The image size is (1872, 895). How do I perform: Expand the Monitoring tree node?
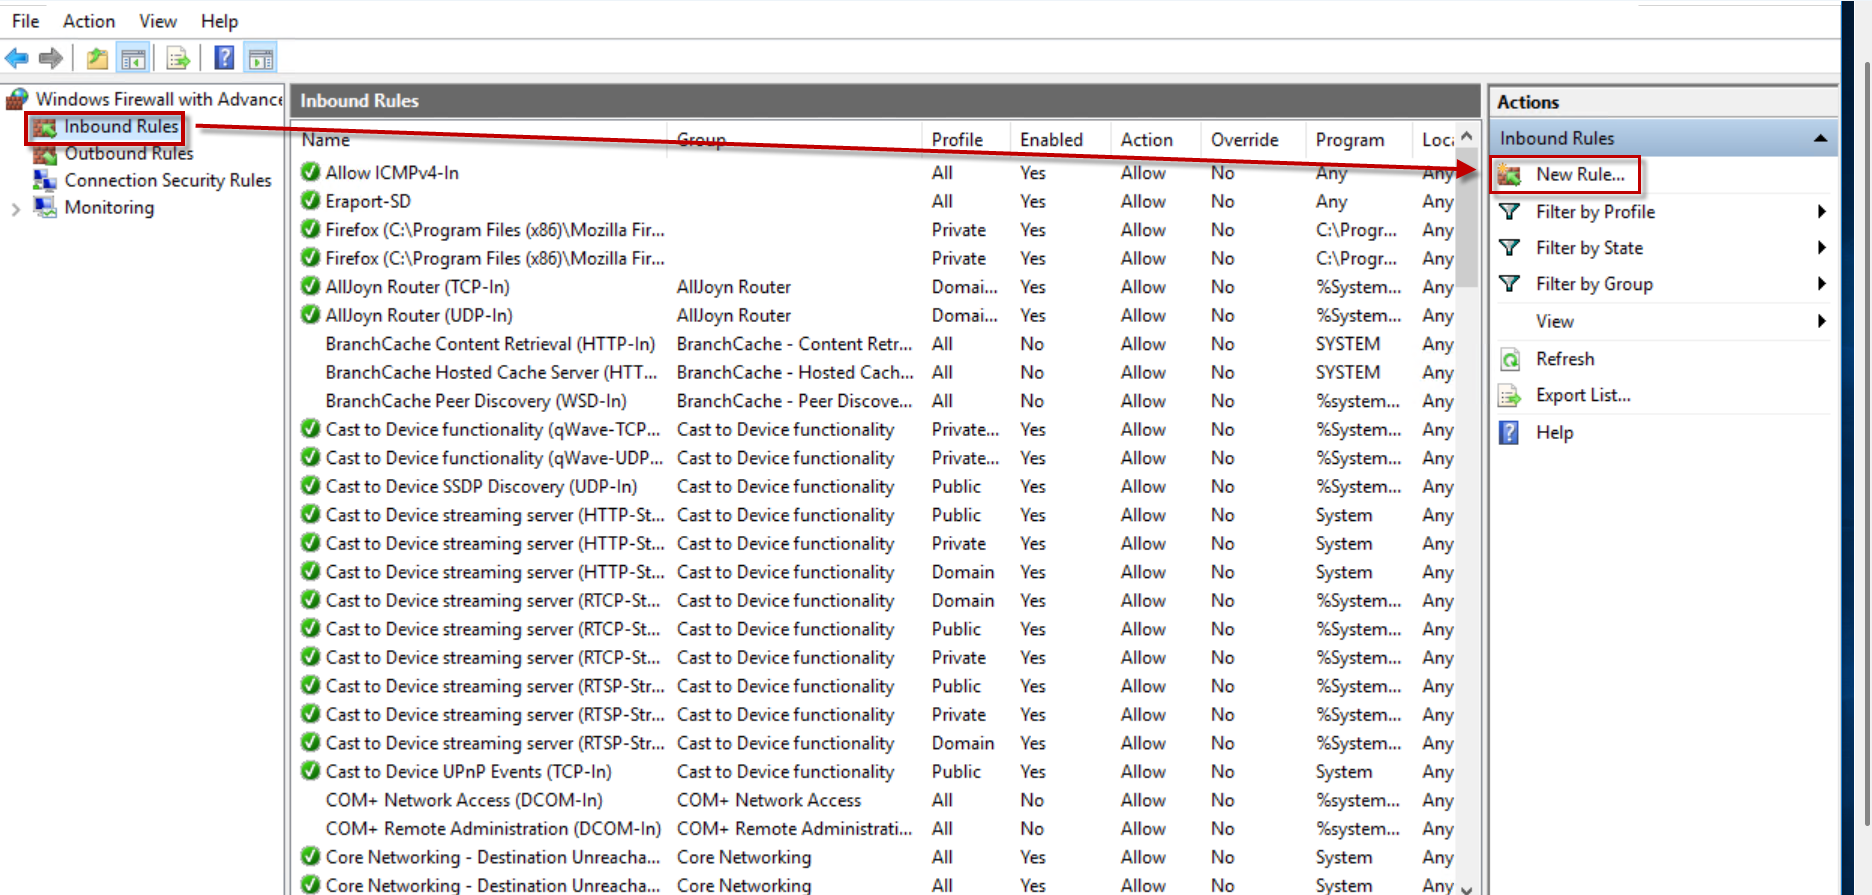point(15,209)
